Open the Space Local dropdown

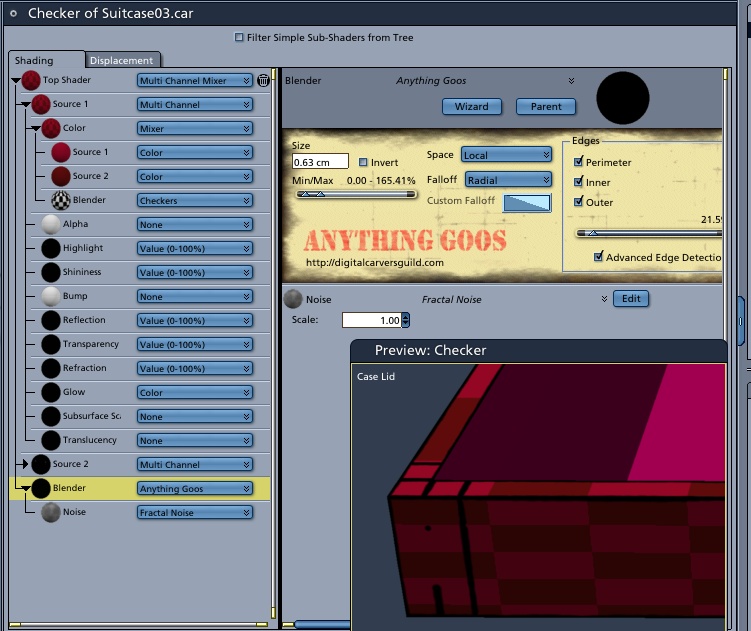point(506,155)
